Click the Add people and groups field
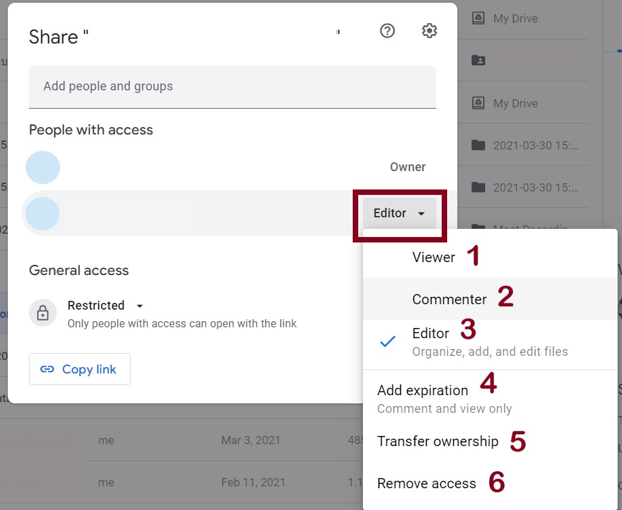 [232, 86]
